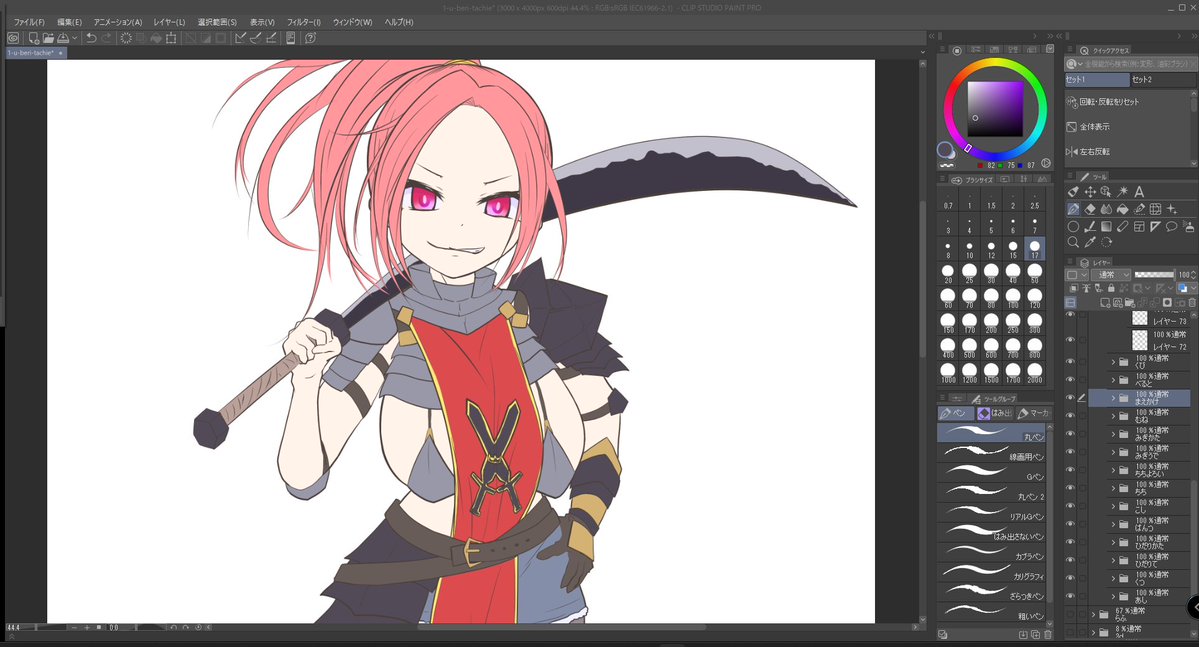Viewport: 1199px width, 647px height.
Task: Select the Ruler triangle tool
Action: coord(1155,226)
